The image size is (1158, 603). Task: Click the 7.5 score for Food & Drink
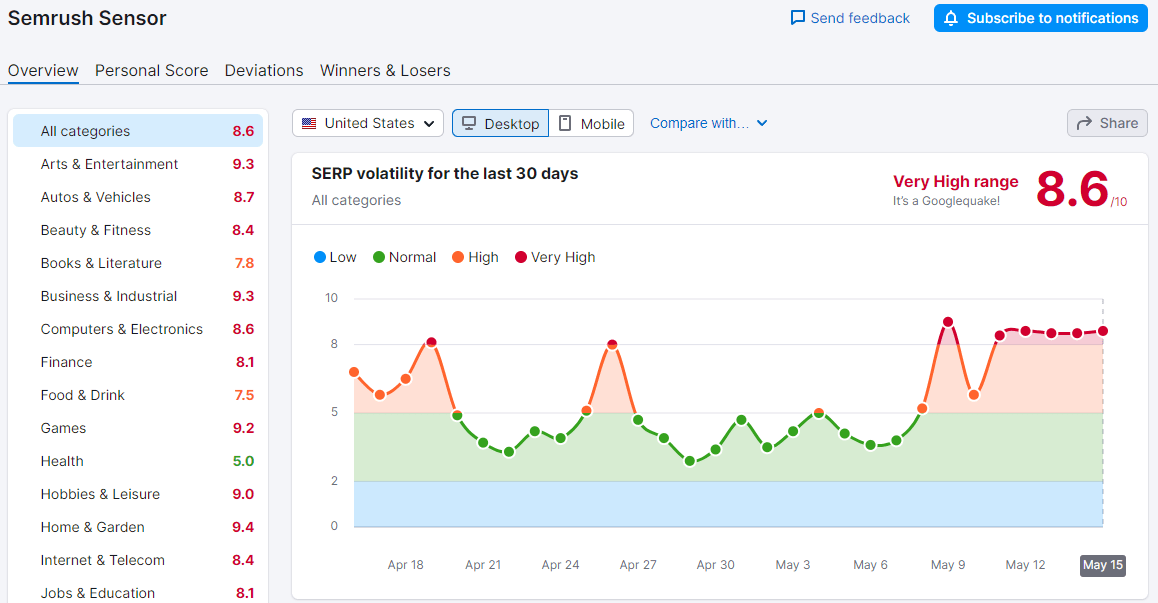pyautogui.click(x=244, y=395)
